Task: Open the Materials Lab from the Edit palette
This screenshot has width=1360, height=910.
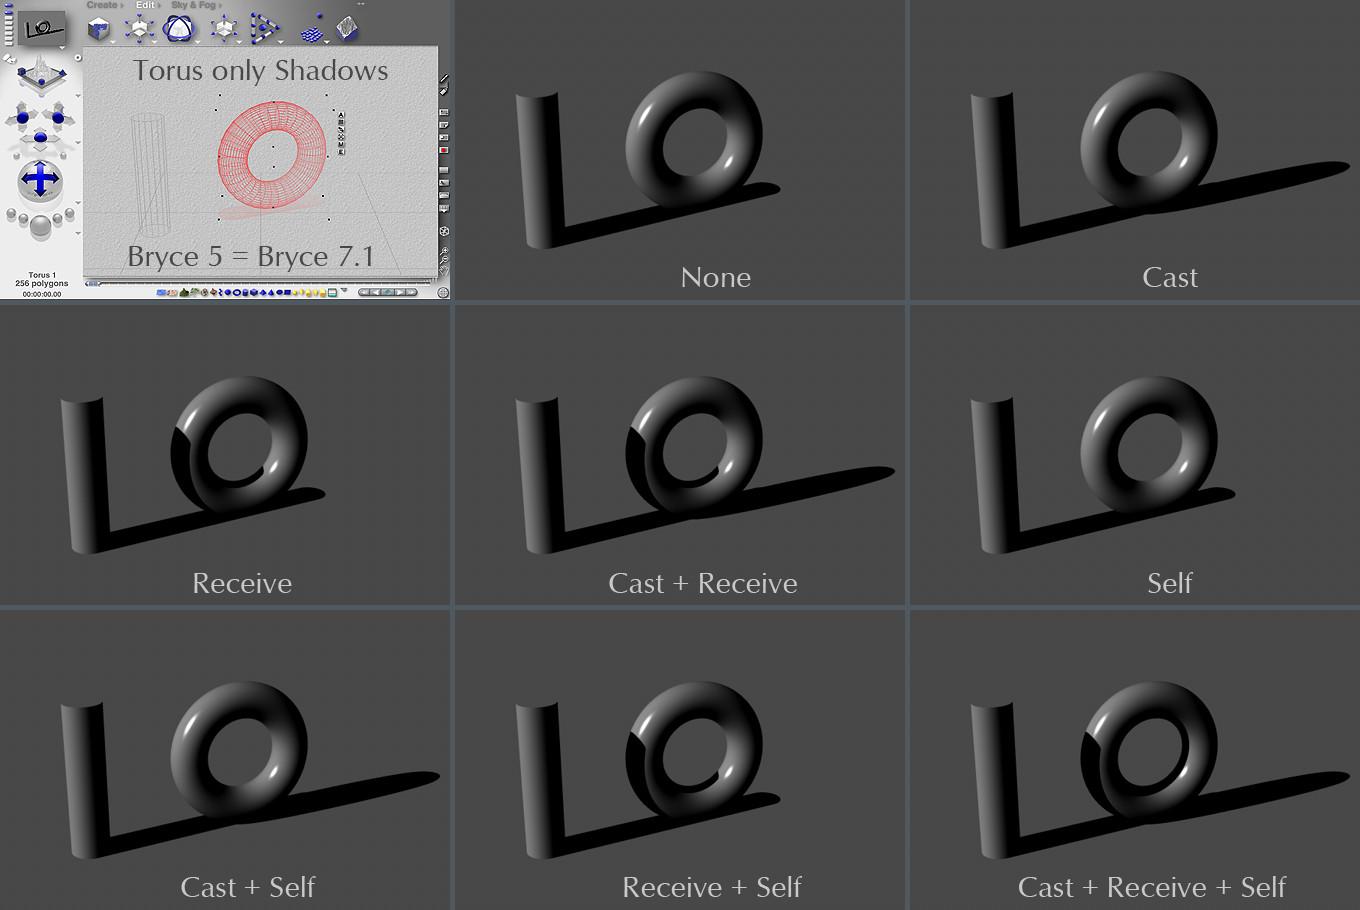Action: [97, 27]
